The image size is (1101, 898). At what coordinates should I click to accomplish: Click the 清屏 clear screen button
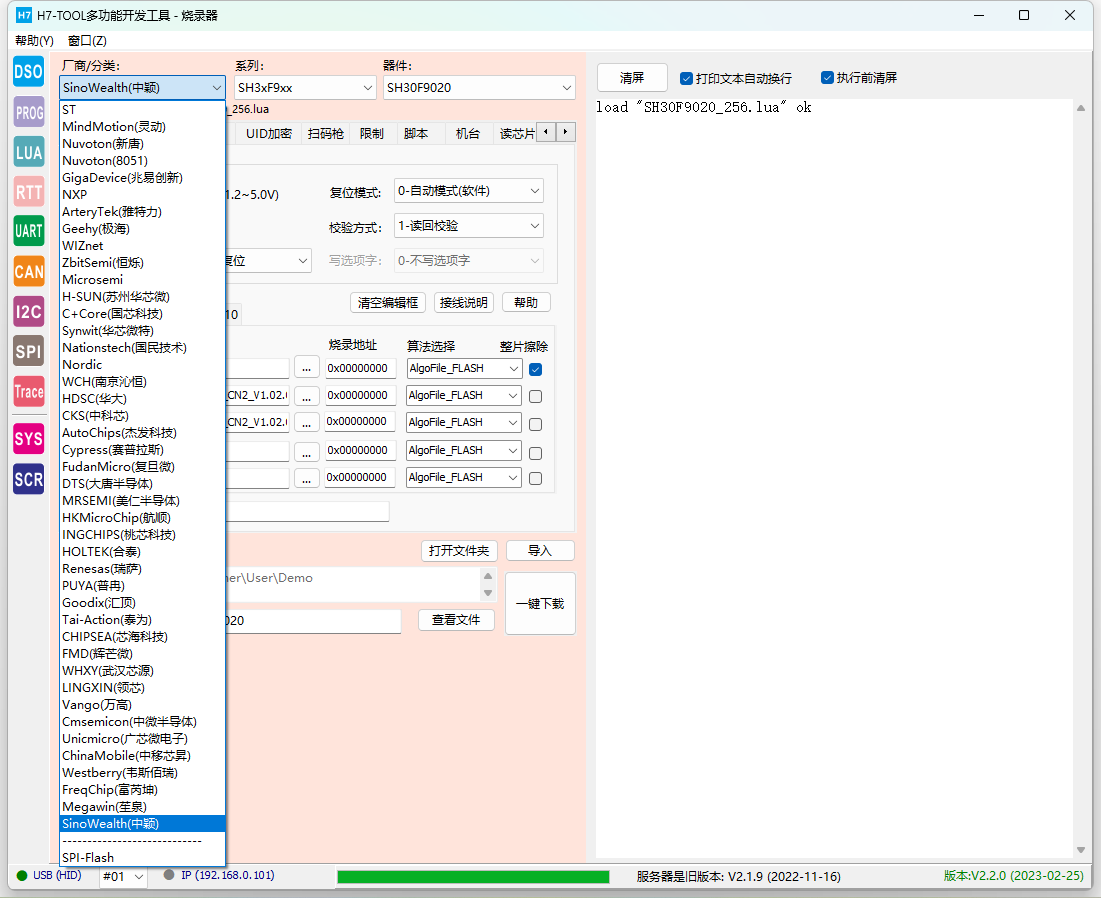632,77
